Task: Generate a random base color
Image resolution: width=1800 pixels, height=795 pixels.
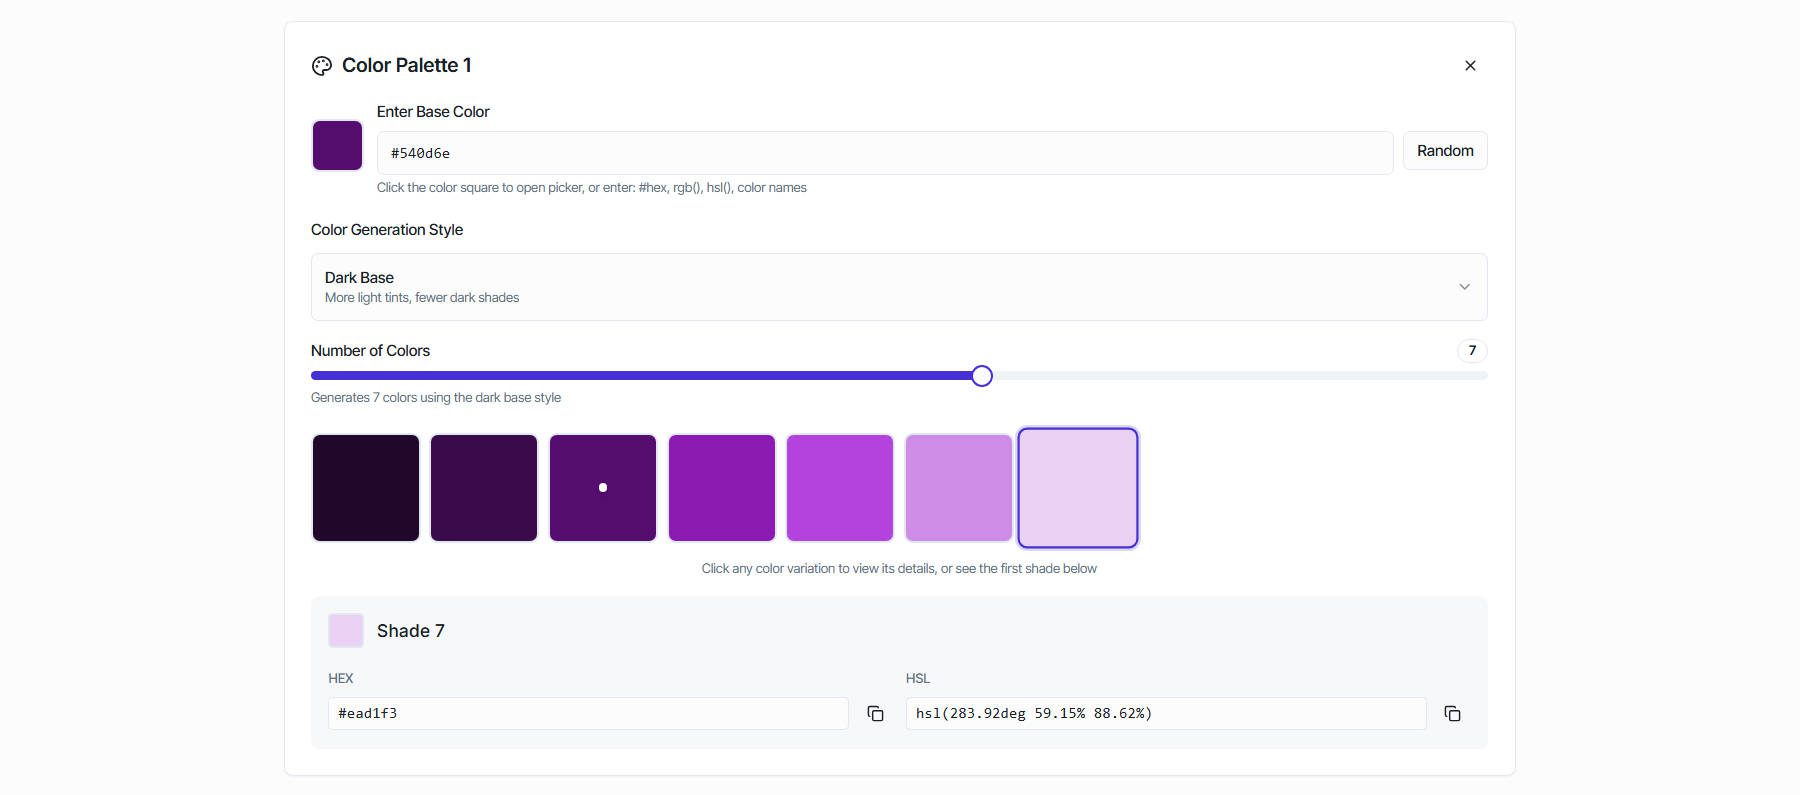Action: pos(1445,151)
